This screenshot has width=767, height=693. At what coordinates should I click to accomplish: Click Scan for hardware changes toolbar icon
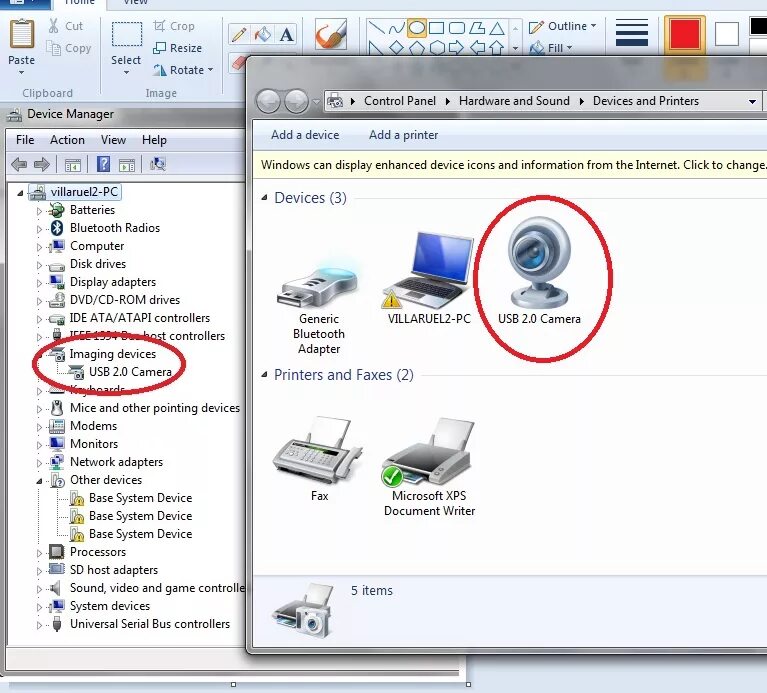point(158,164)
